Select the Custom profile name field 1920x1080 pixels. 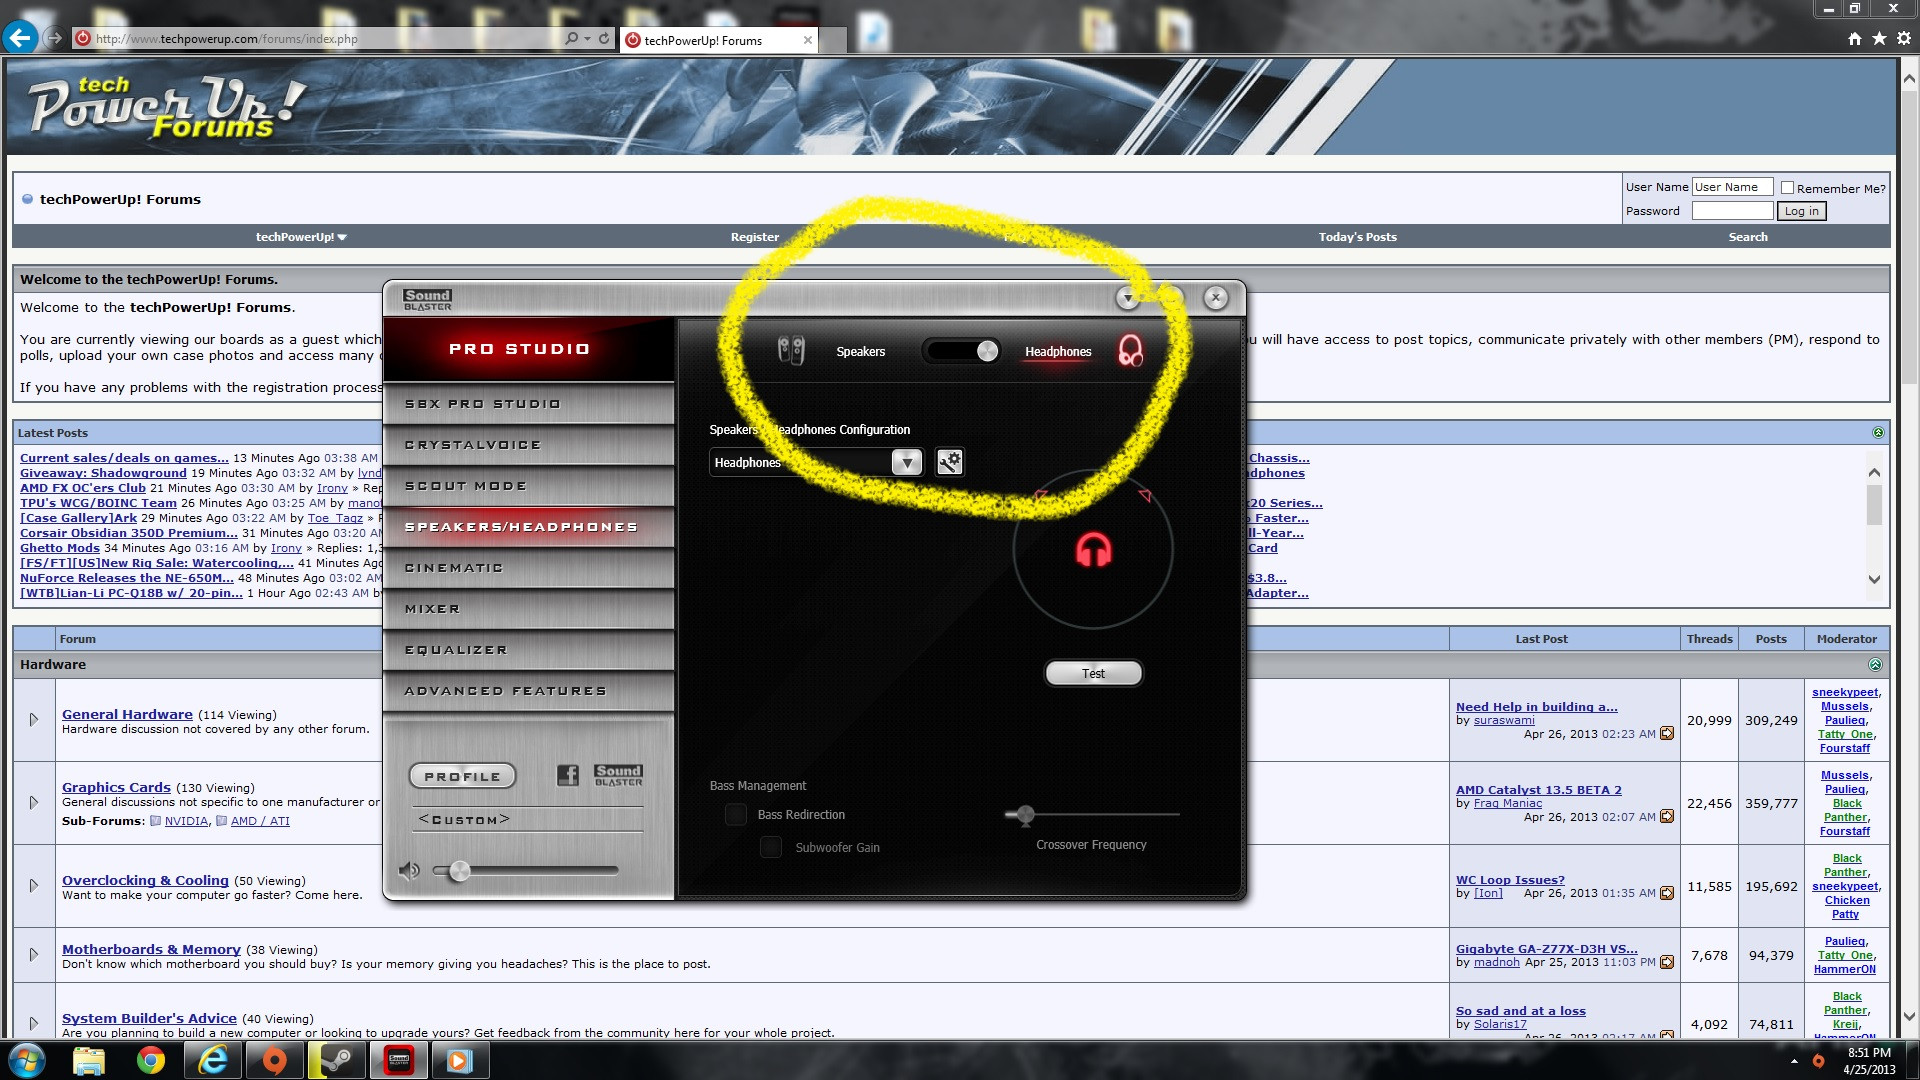527,819
